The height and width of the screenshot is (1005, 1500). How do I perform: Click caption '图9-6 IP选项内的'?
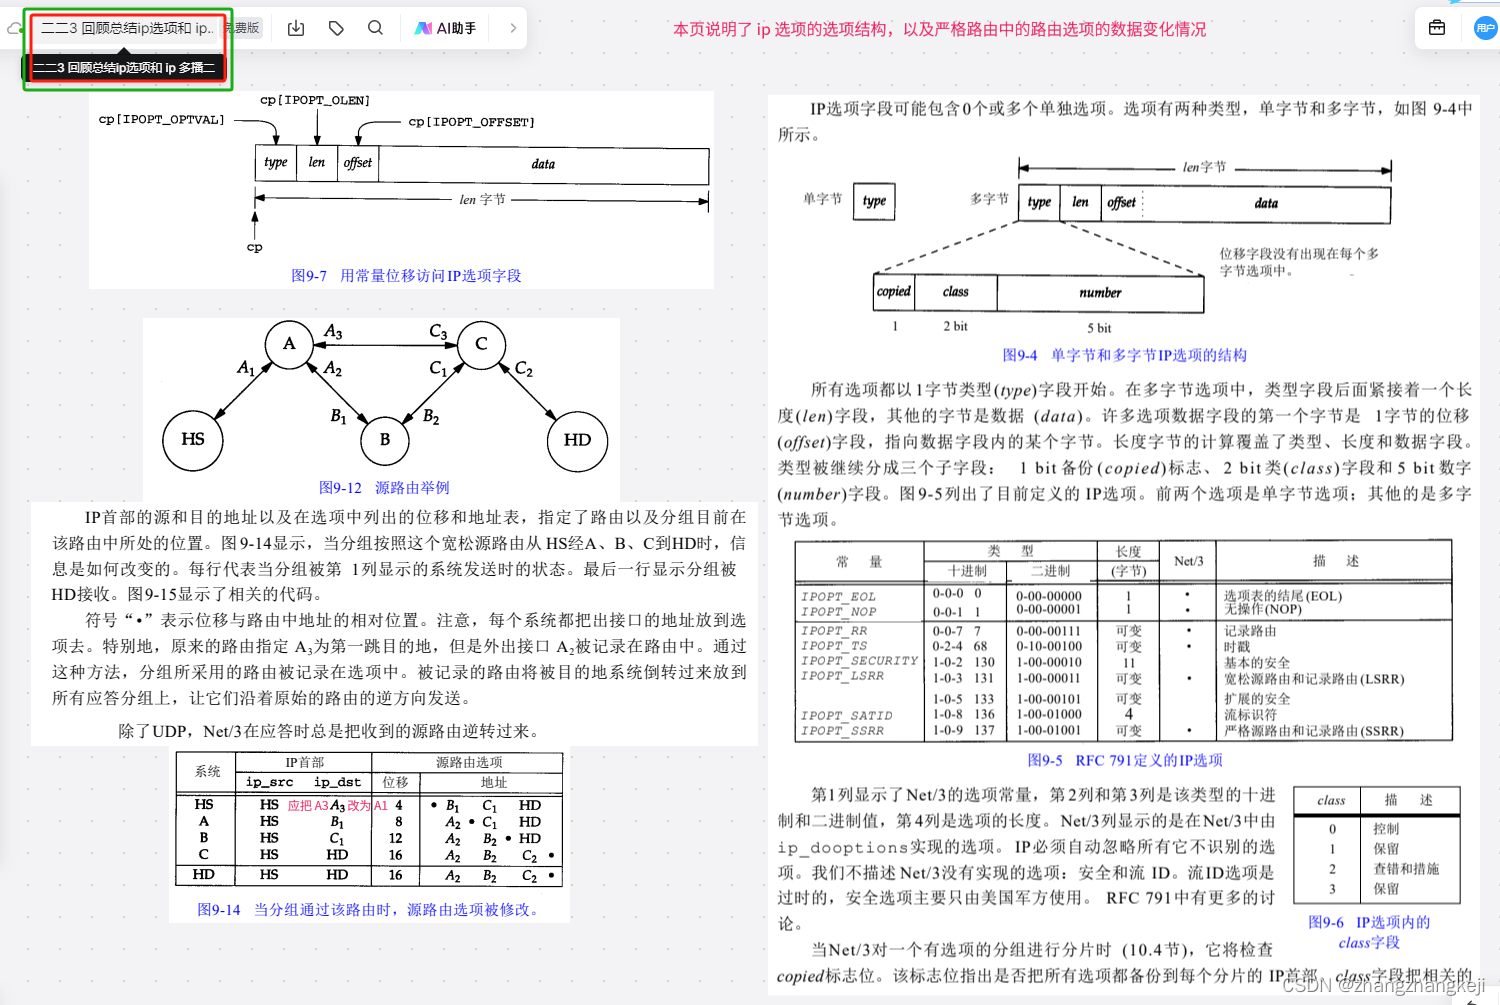pos(1369,922)
